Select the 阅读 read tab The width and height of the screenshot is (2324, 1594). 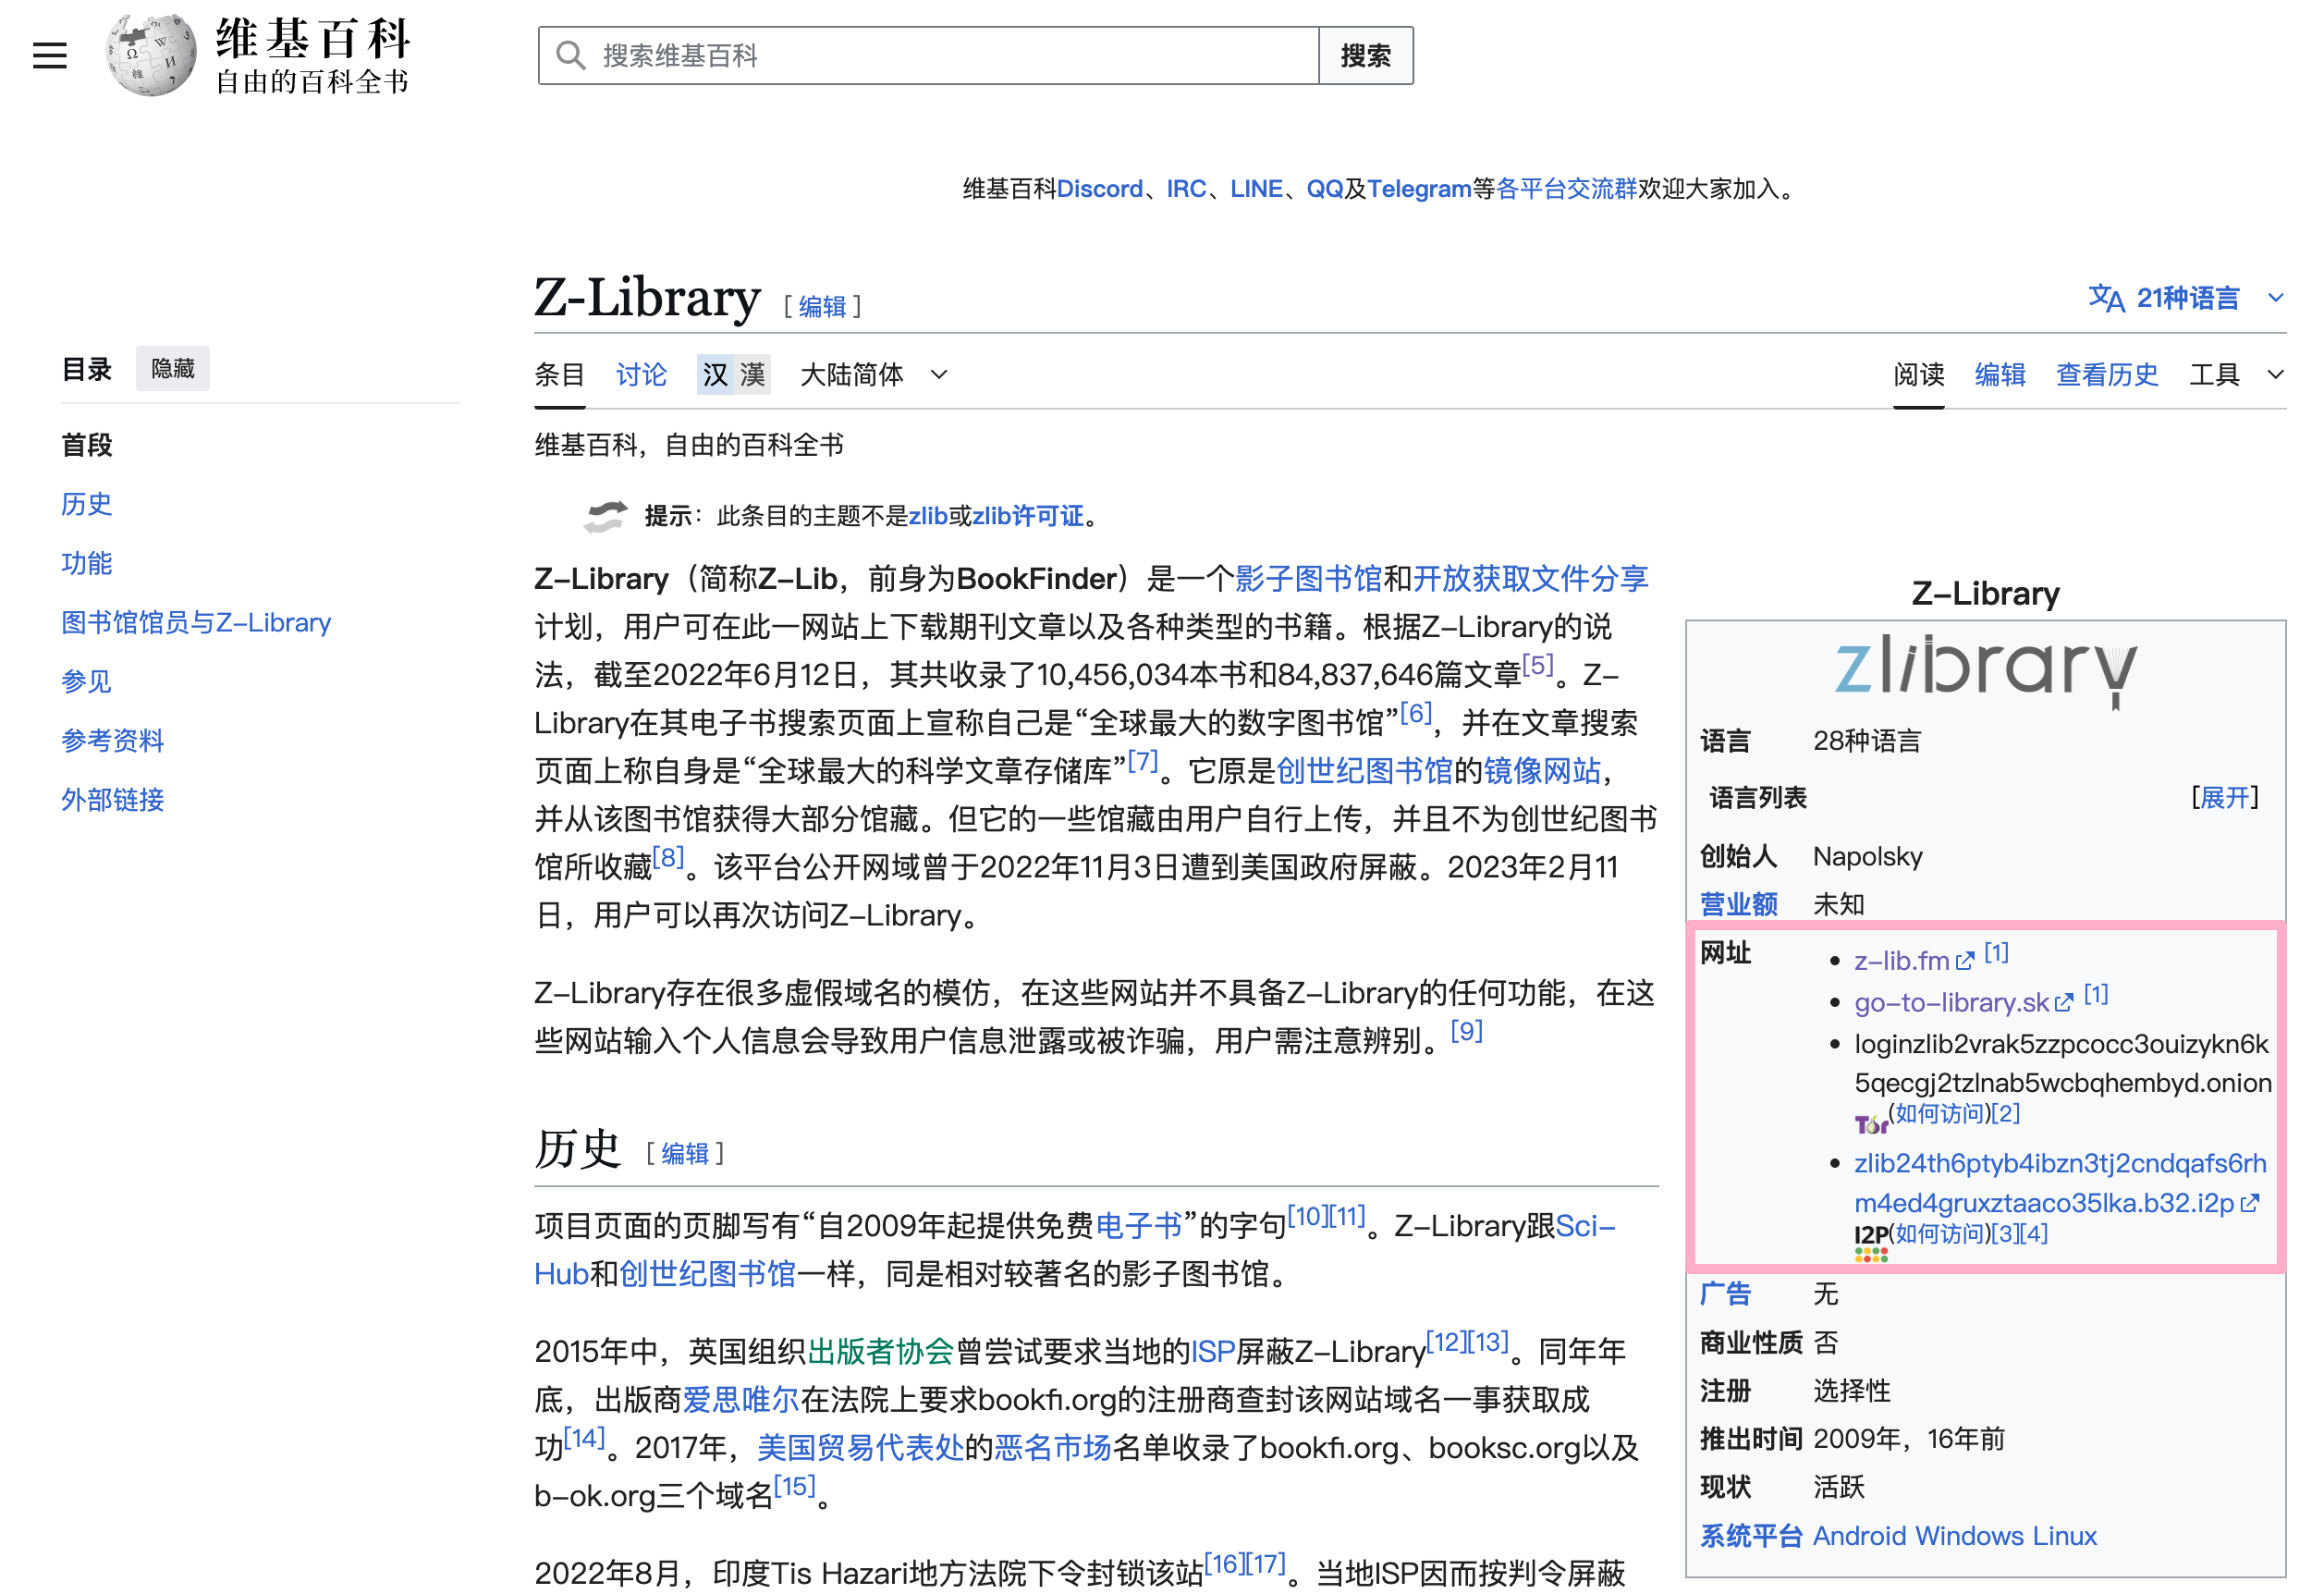tap(1918, 375)
